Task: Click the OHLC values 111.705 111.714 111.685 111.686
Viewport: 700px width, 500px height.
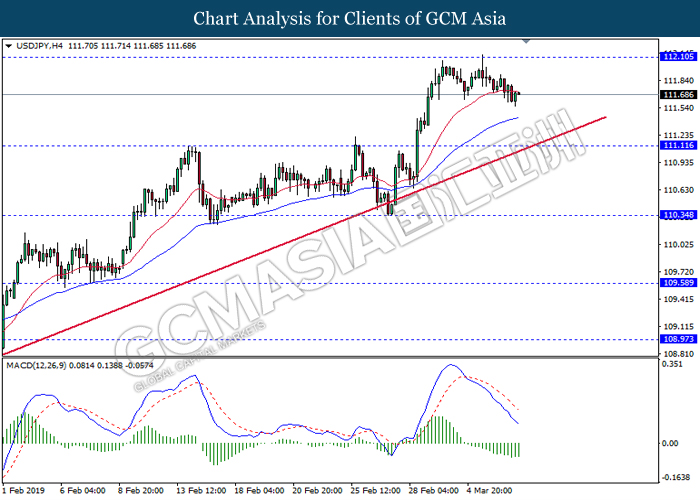Action: point(132,46)
